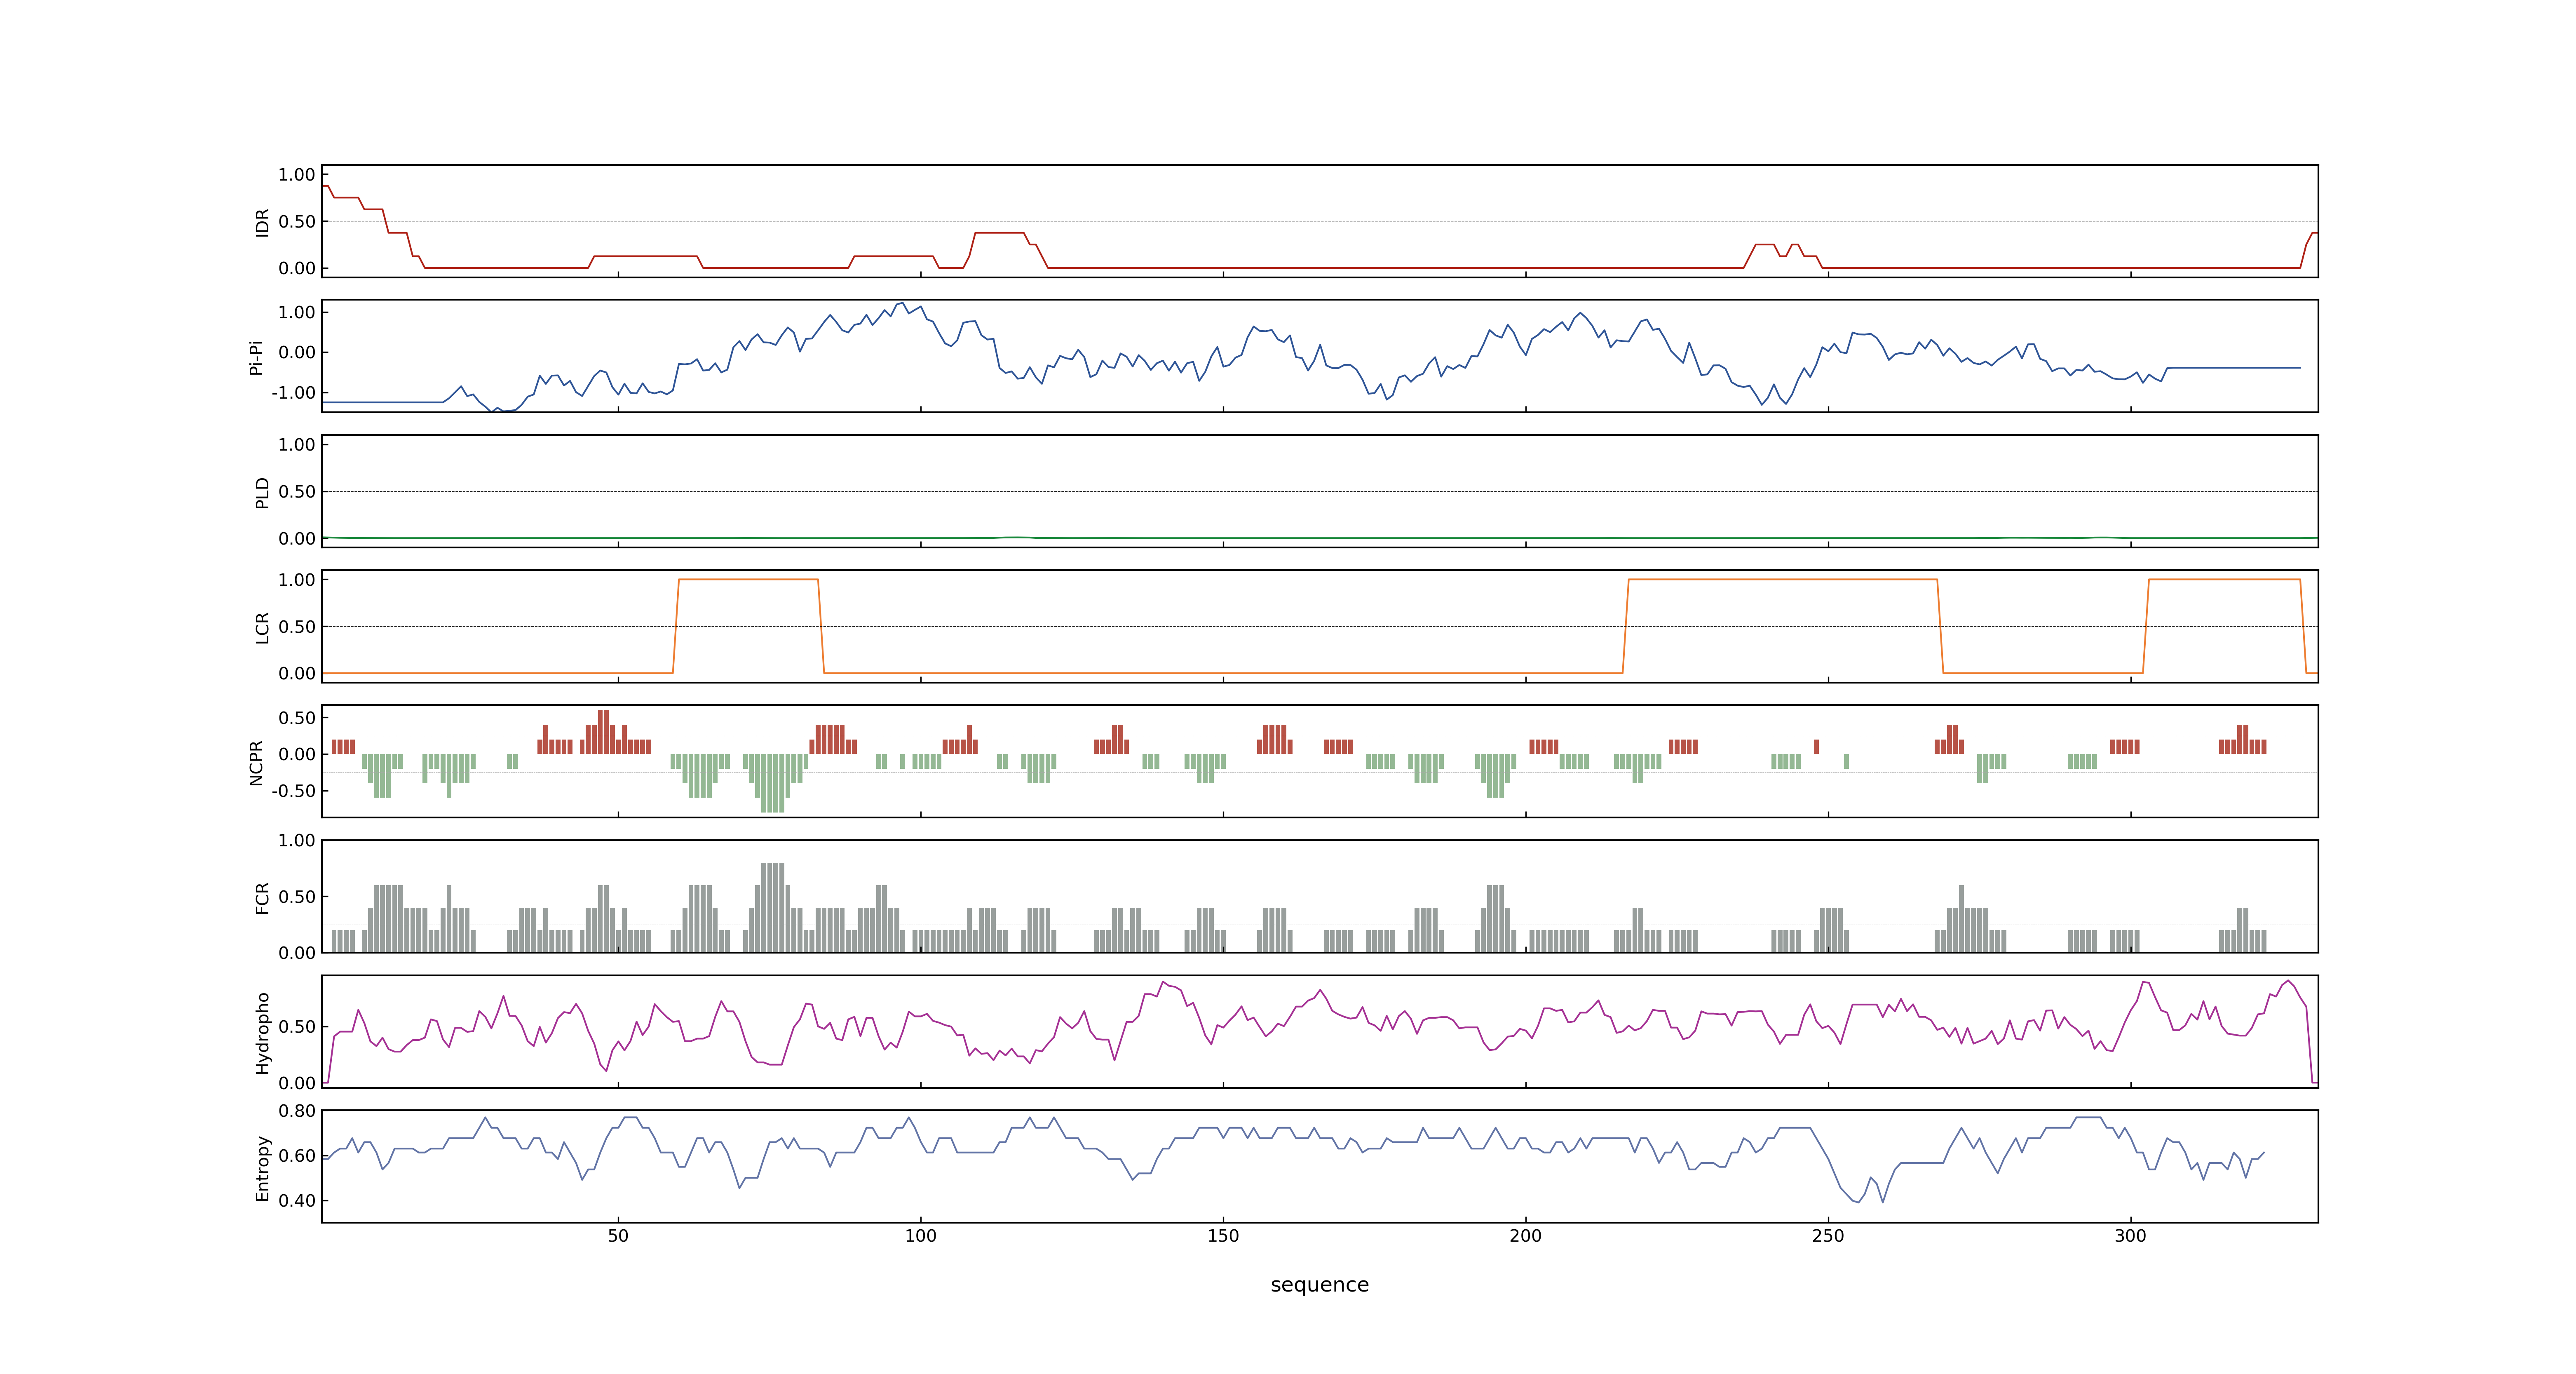Click the first LCR plateau near residue 70
The width and height of the screenshot is (2576, 1374).
pos(748,579)
